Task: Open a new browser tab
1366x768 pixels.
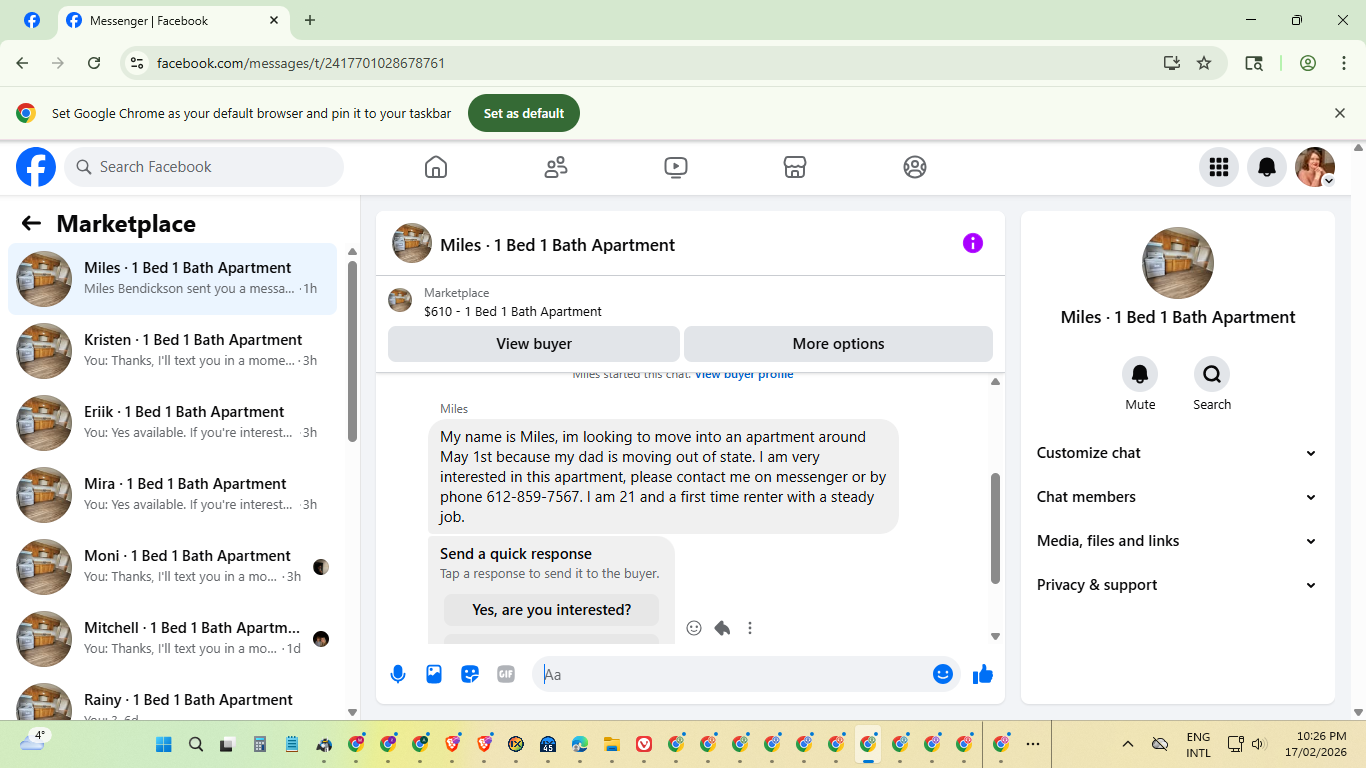Action: click(x=310, y=20)
